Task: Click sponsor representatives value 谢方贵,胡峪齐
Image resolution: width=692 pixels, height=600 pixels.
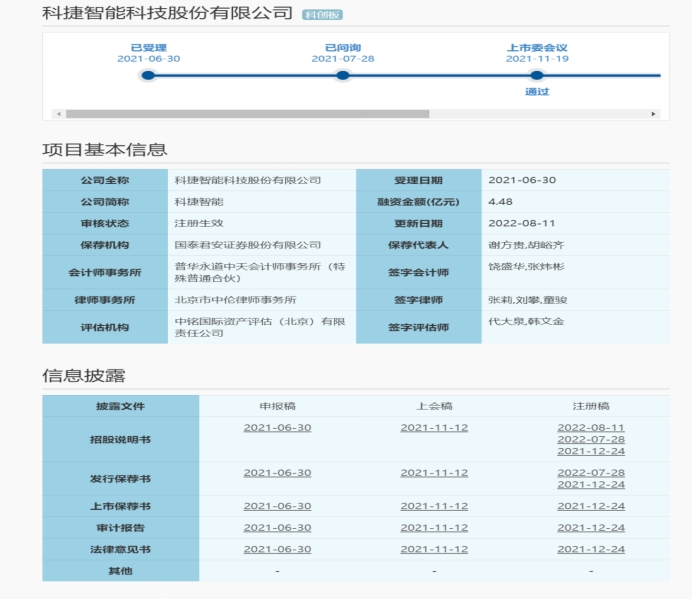Action: click(x=526, y=245)
